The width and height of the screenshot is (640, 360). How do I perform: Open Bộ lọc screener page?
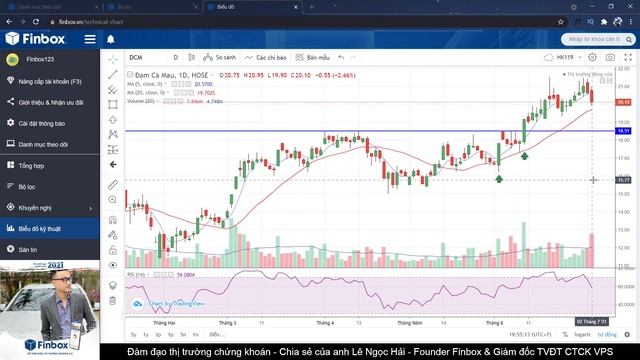(x=50, y=187)
